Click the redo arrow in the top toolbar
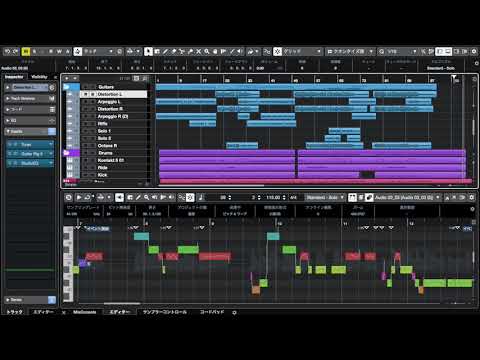 [15, 51]
